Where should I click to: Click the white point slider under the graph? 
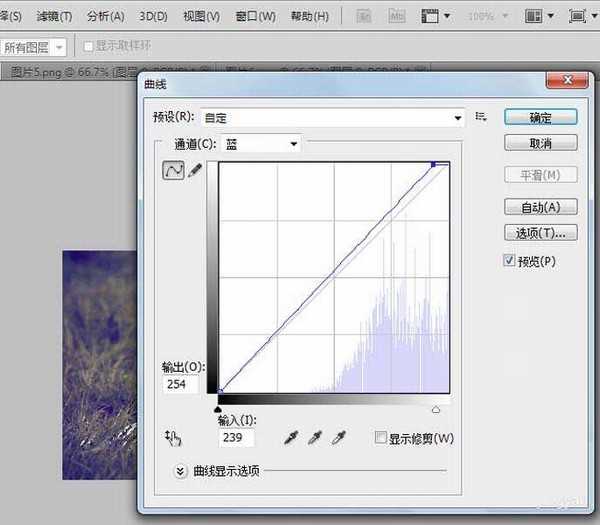point(436,409)
